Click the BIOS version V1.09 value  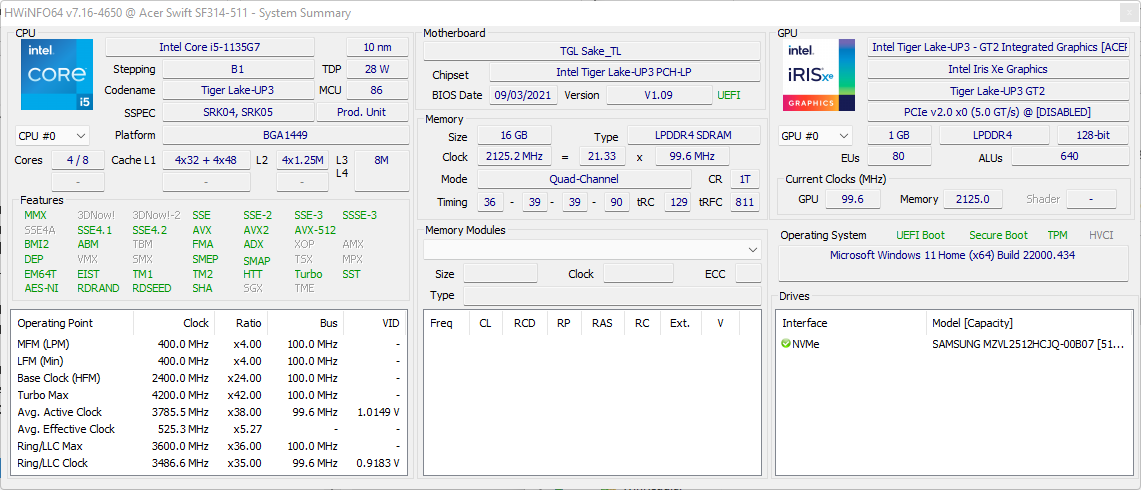[659, 95]
